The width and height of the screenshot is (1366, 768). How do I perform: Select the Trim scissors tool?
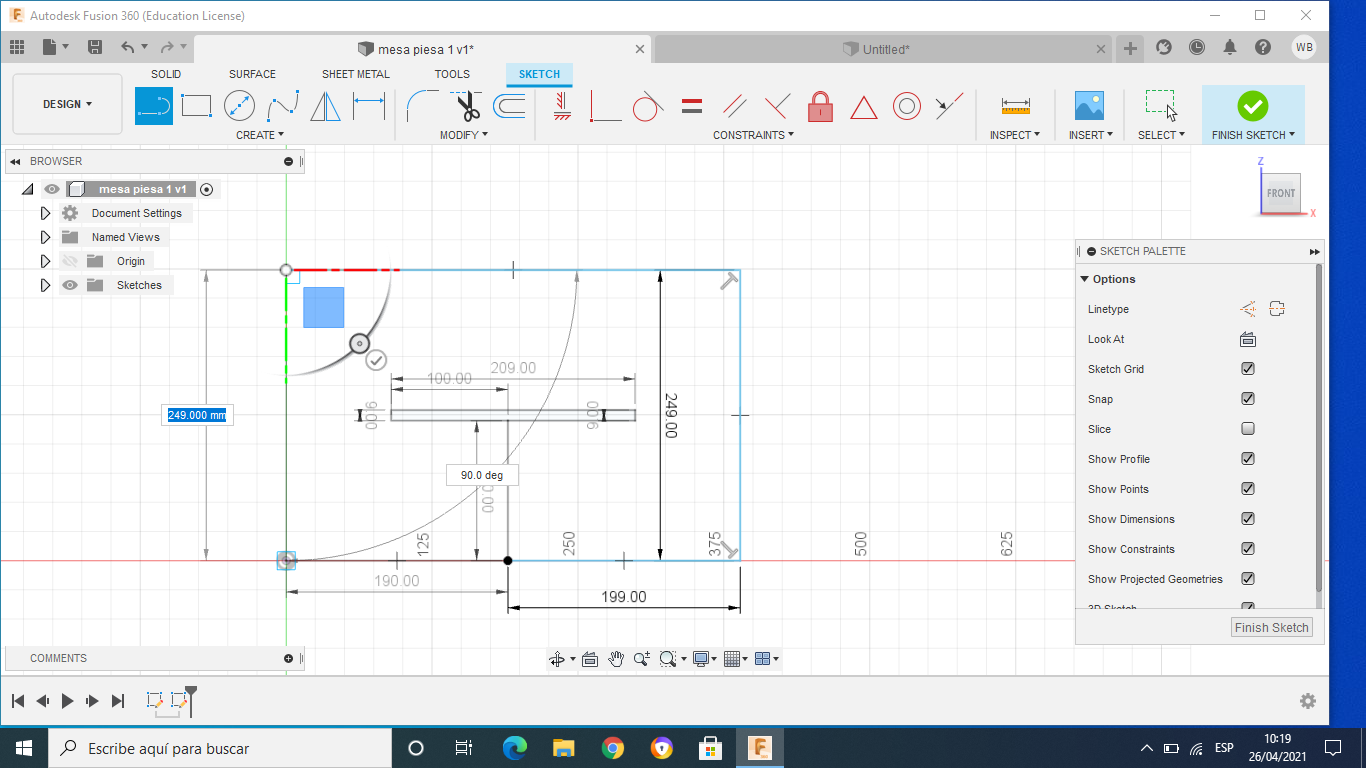tap(467, 105)
